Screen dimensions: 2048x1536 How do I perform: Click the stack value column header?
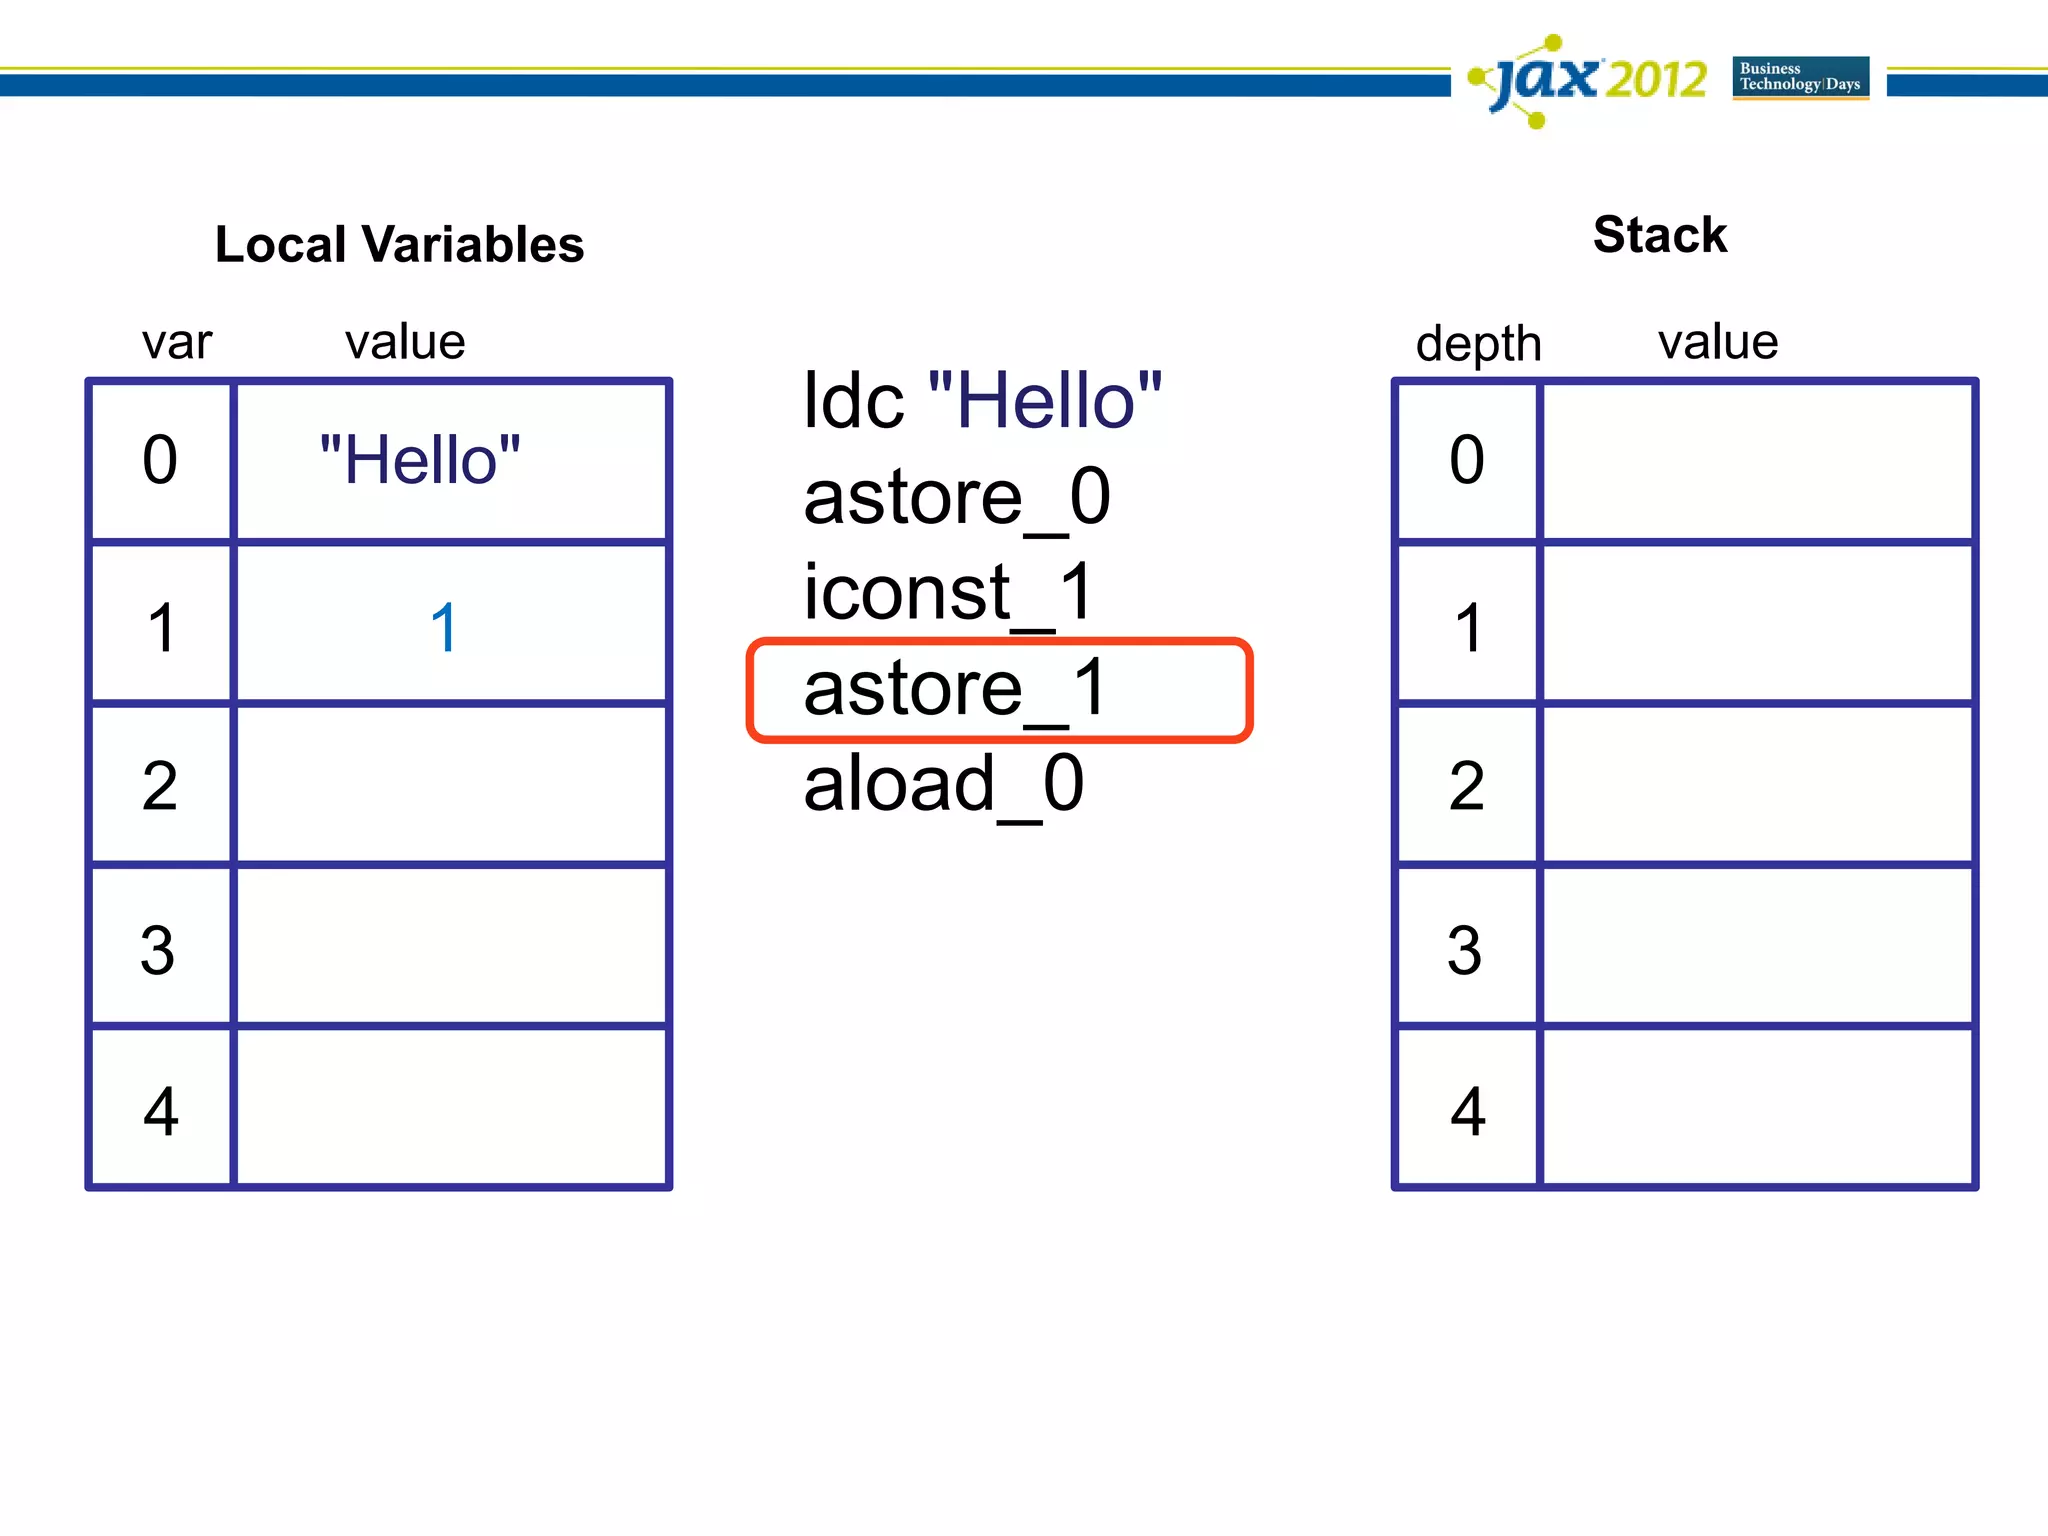pyautogui.click(x=1717, y=342)
